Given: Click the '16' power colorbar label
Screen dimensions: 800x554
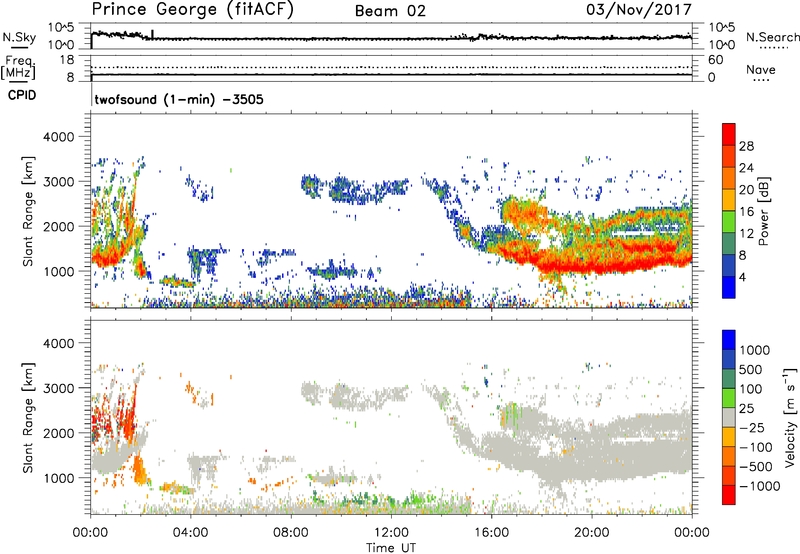Looking at the screenshot, I should [746, 212].
